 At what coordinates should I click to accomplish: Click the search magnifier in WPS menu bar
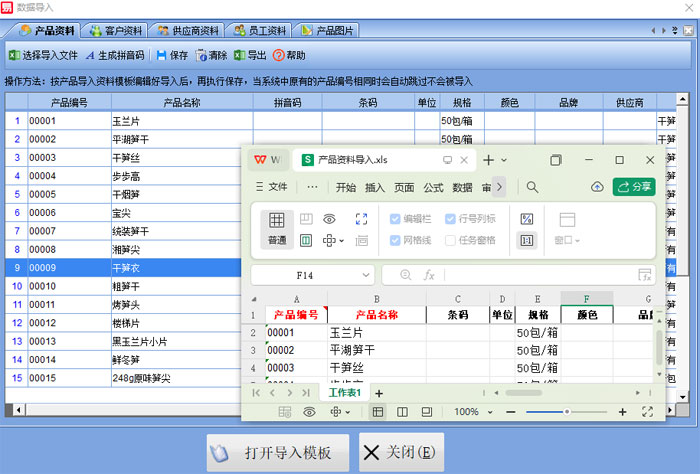533,187
